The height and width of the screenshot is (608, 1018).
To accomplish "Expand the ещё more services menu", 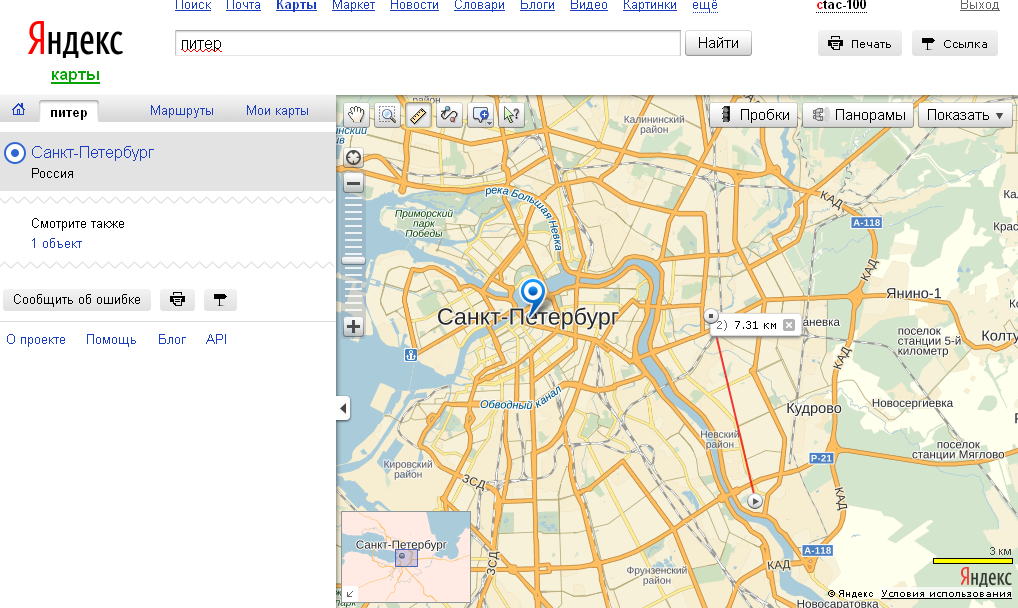I will click(705, 5).
